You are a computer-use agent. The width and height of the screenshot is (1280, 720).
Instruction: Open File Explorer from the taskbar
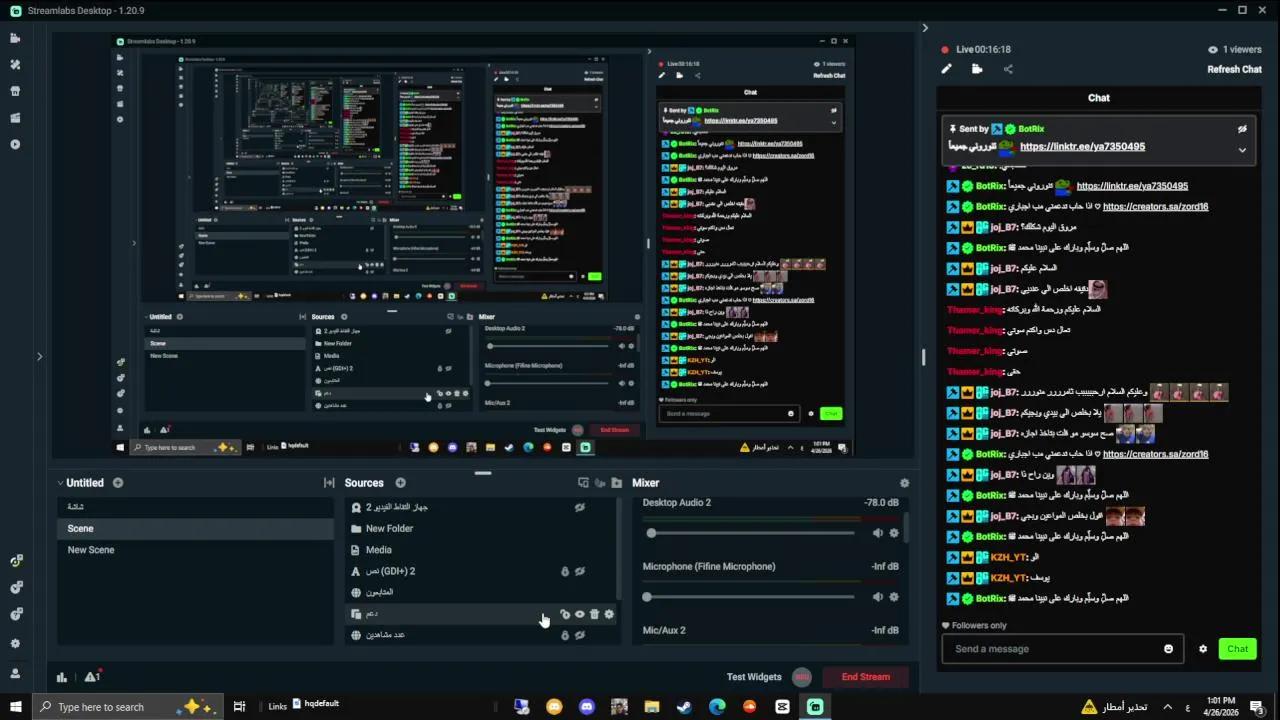(652, 707)
